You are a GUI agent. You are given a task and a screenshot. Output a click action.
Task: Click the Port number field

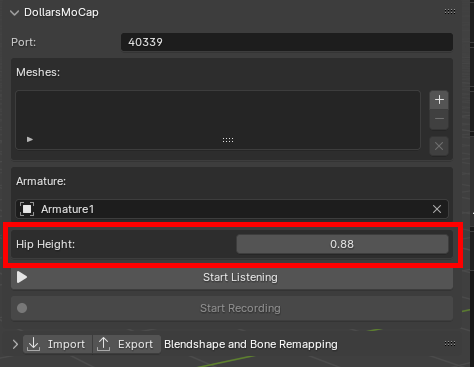pyautogui.click(x=287, y=42)
